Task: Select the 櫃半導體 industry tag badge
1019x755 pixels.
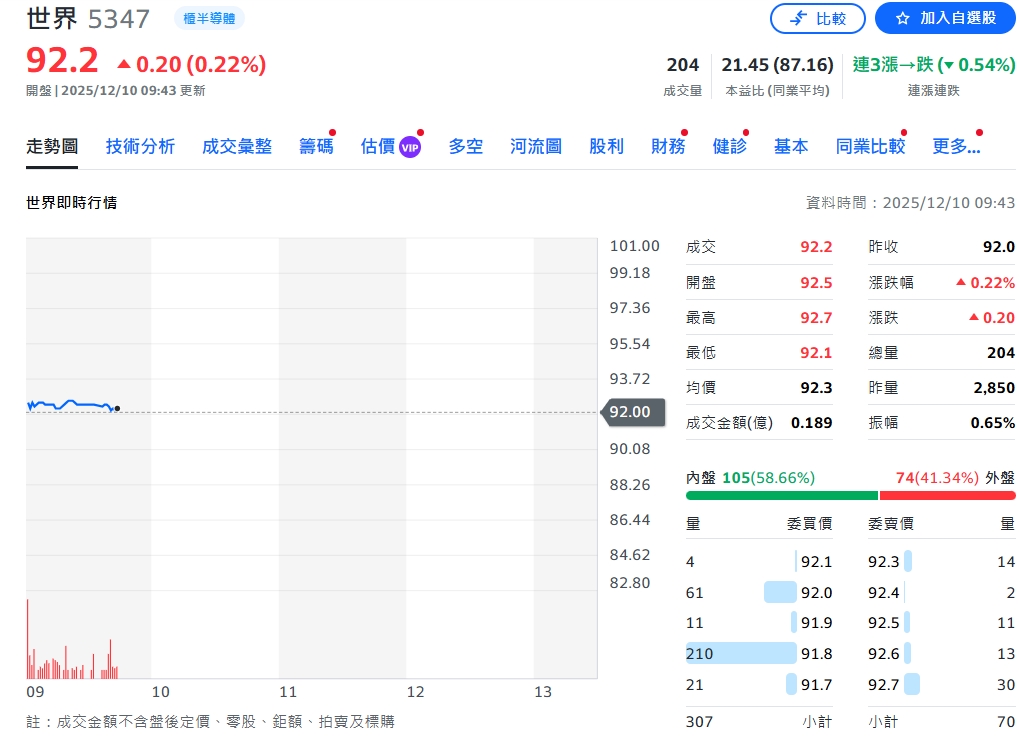Action: 207,18
